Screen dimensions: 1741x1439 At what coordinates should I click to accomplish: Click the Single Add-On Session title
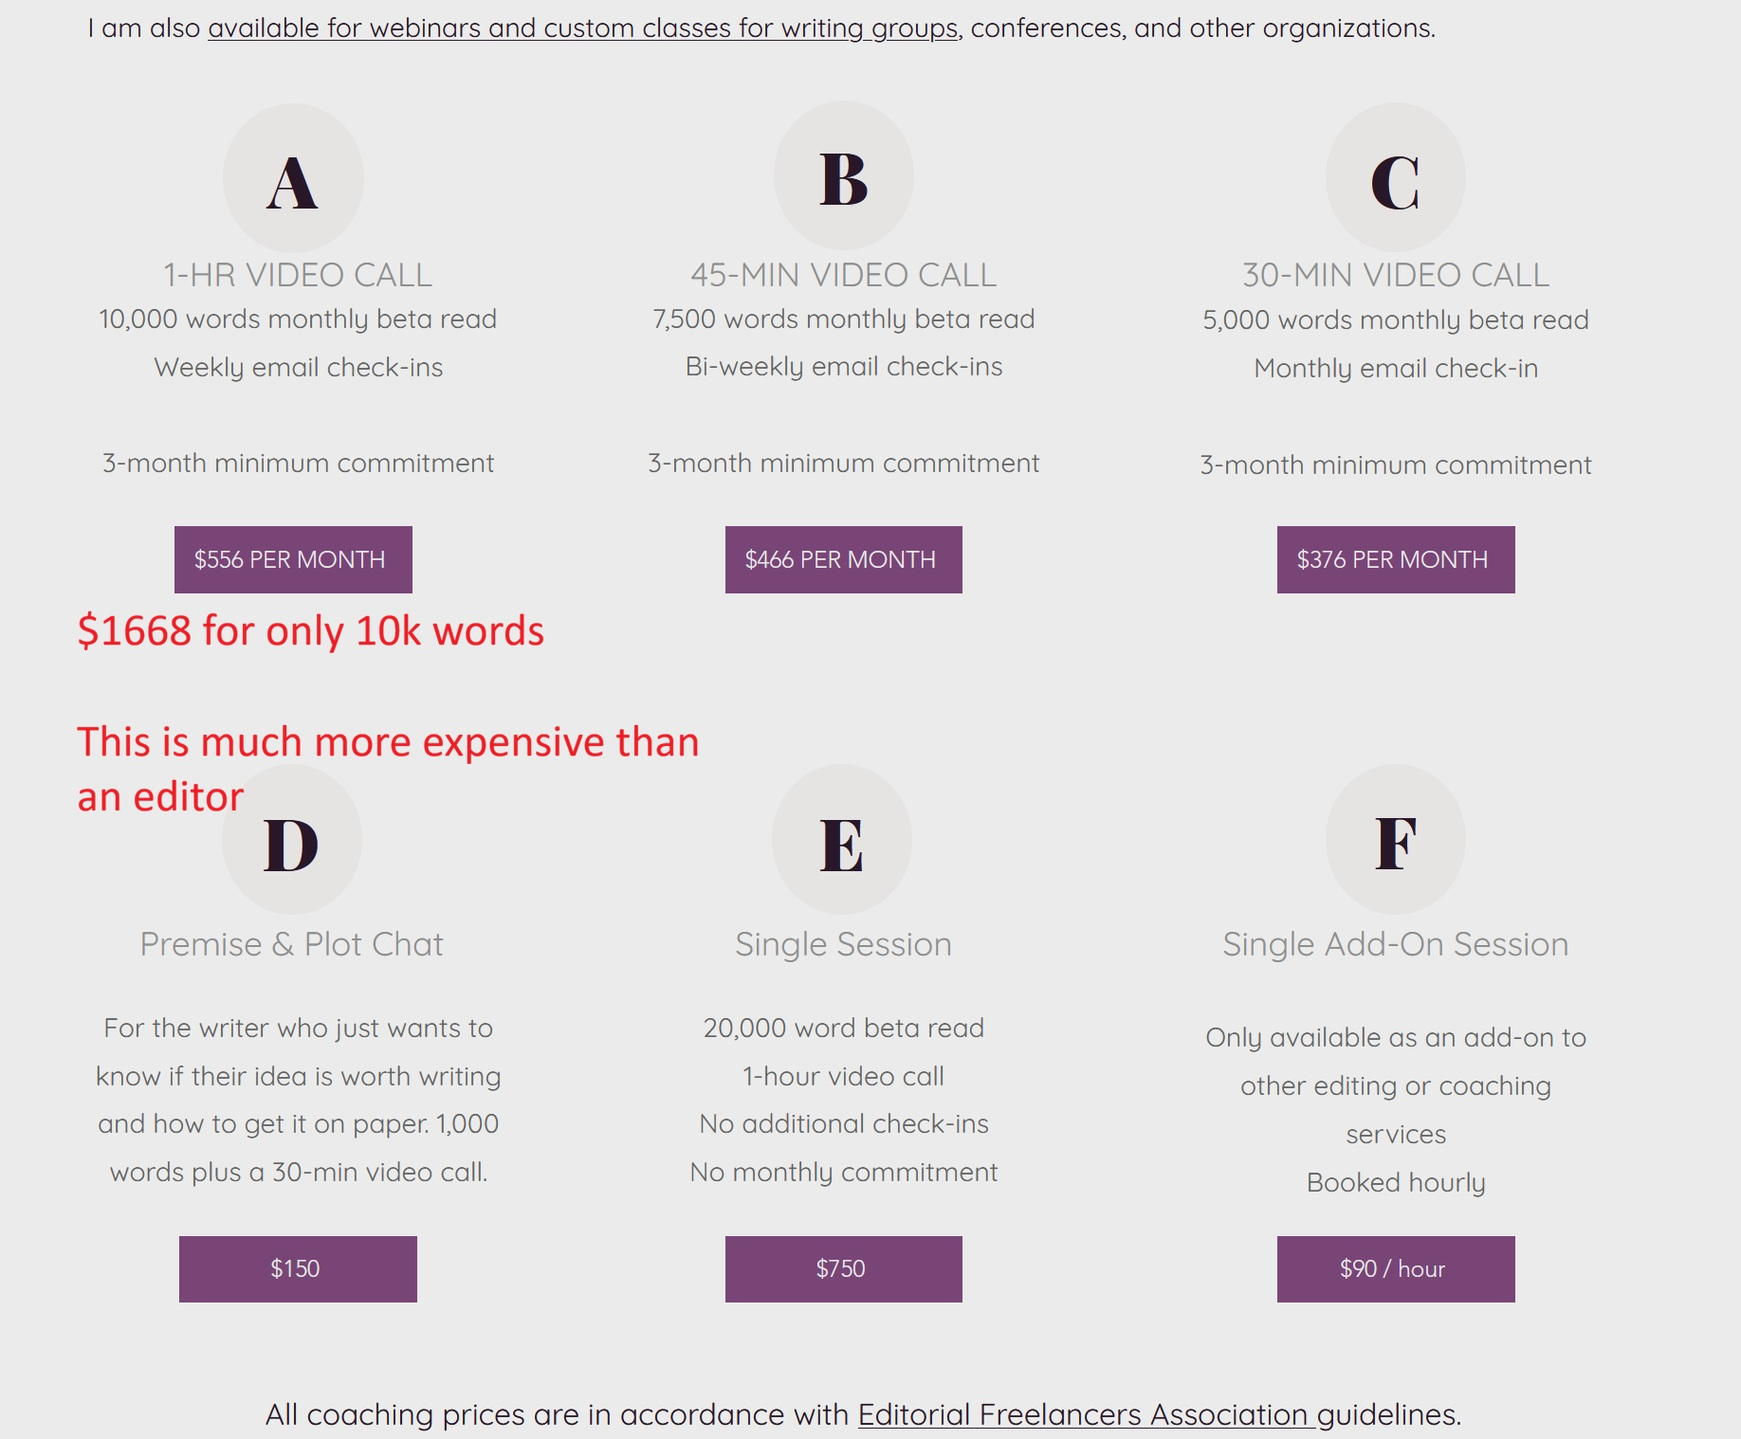click(1395, 944)
